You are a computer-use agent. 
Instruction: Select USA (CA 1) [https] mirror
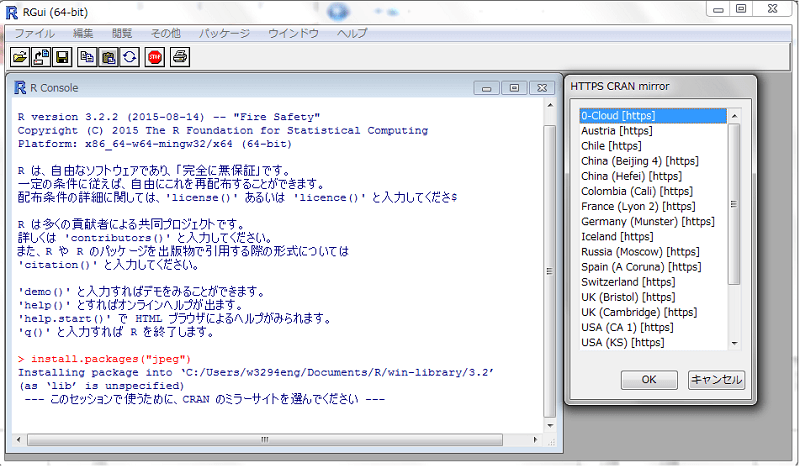click(653, 328)
